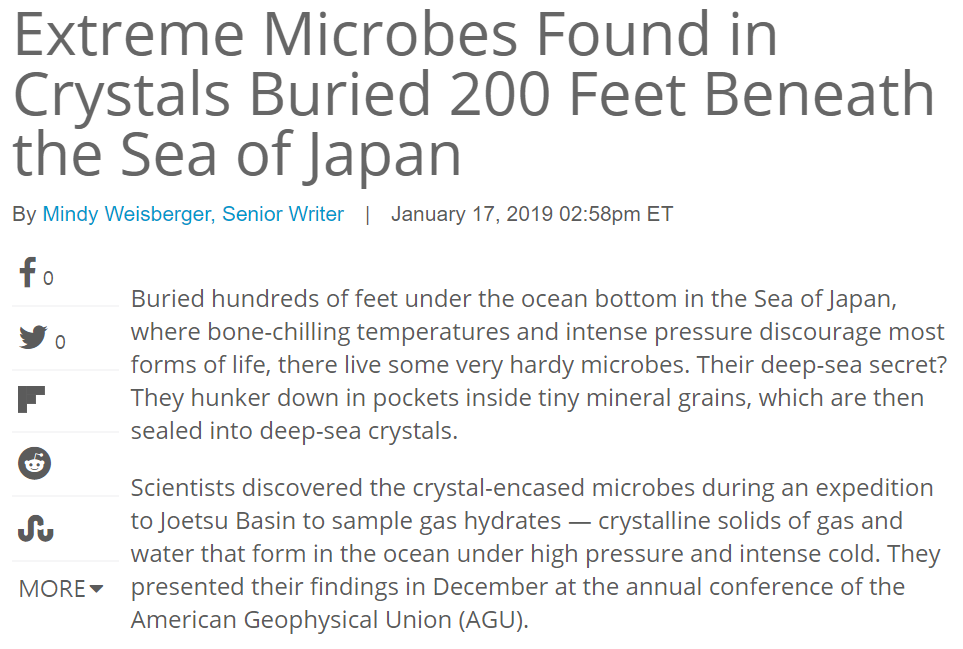Image resolution: width=963 pixels, height=649 pixels.
Task: Click the Flipboard share icon
Action: pyautogui.click(x=32, y=400)
